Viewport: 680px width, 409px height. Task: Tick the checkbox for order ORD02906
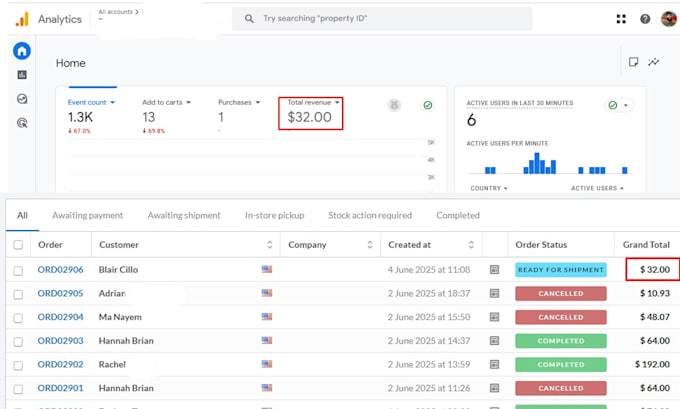(18, 271)
